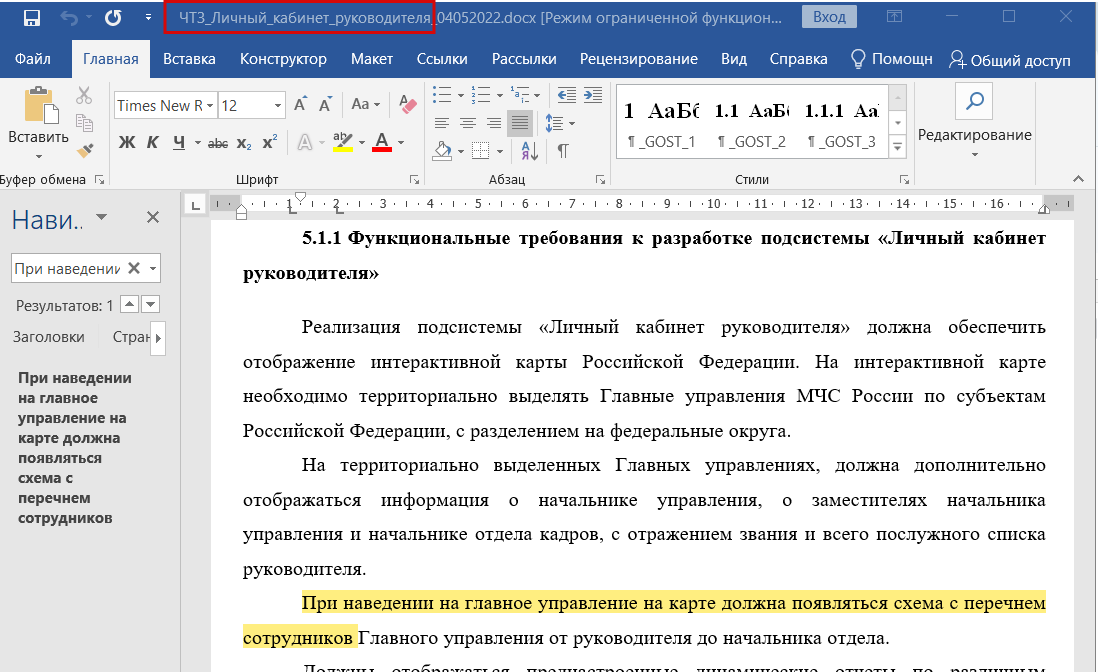Toggle bold Ж formatting

point(127,143)
